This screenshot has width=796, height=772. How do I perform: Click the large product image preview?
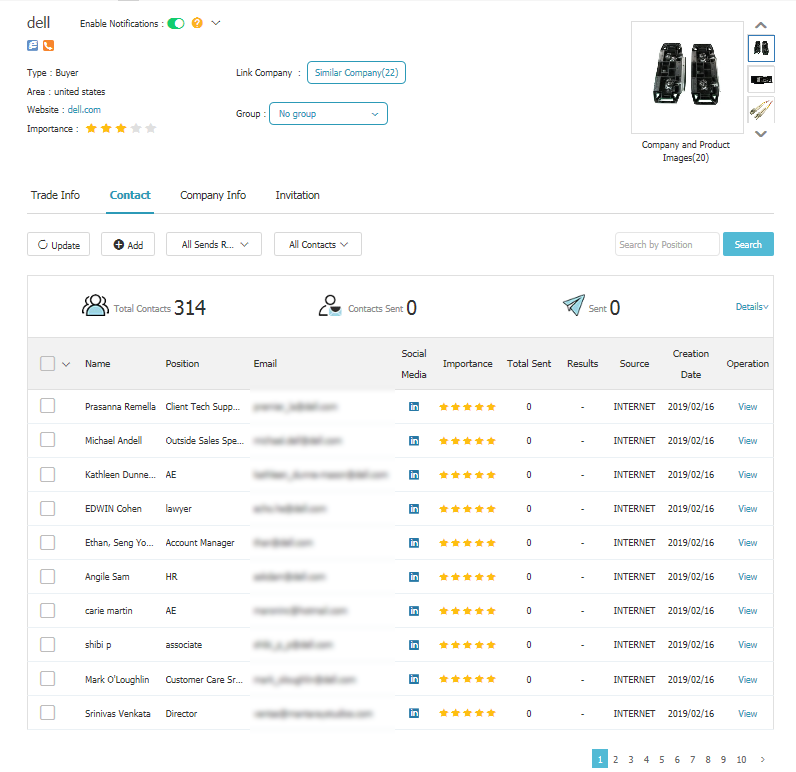(x=687, y=77)
